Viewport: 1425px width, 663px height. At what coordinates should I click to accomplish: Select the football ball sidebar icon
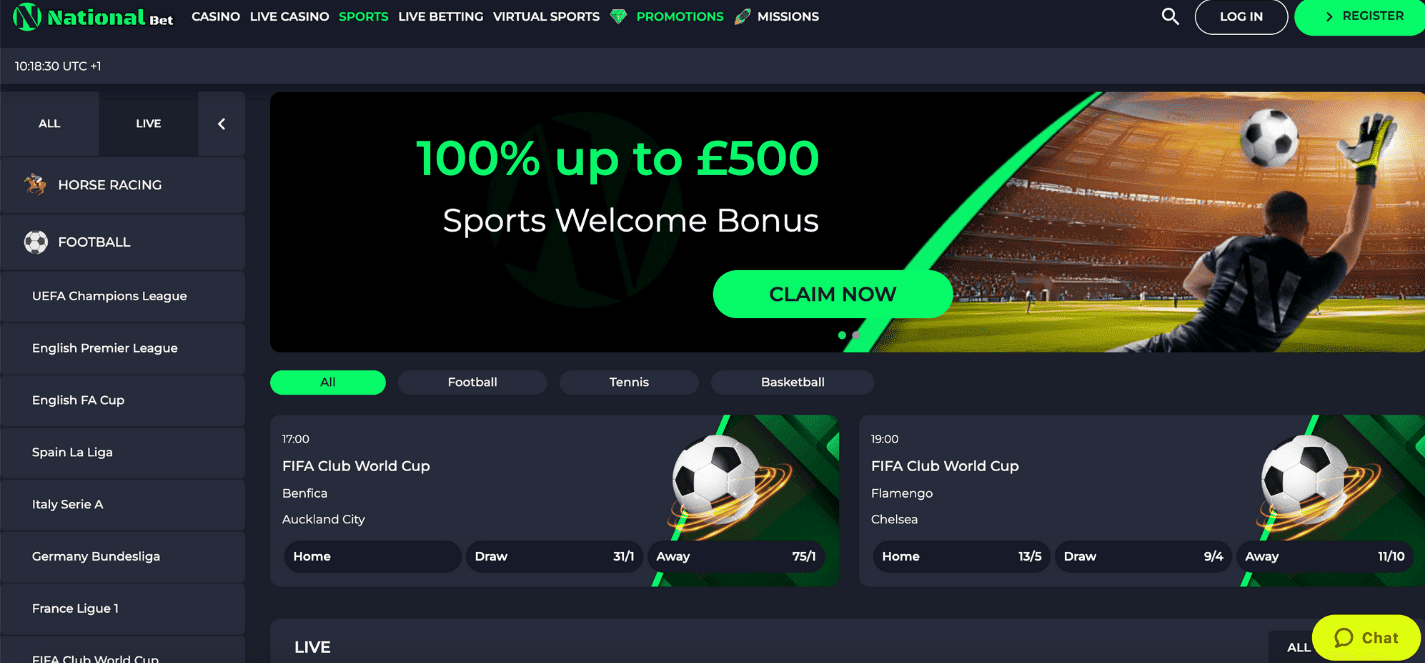(36, 242)
